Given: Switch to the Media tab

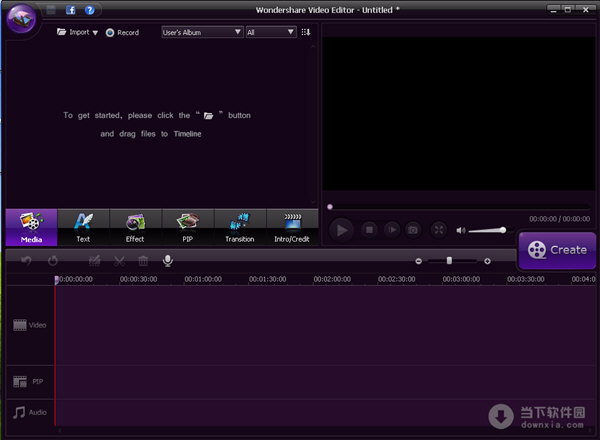Looking at the screenshot, I should pyautogui.click(x=31, y=227).
